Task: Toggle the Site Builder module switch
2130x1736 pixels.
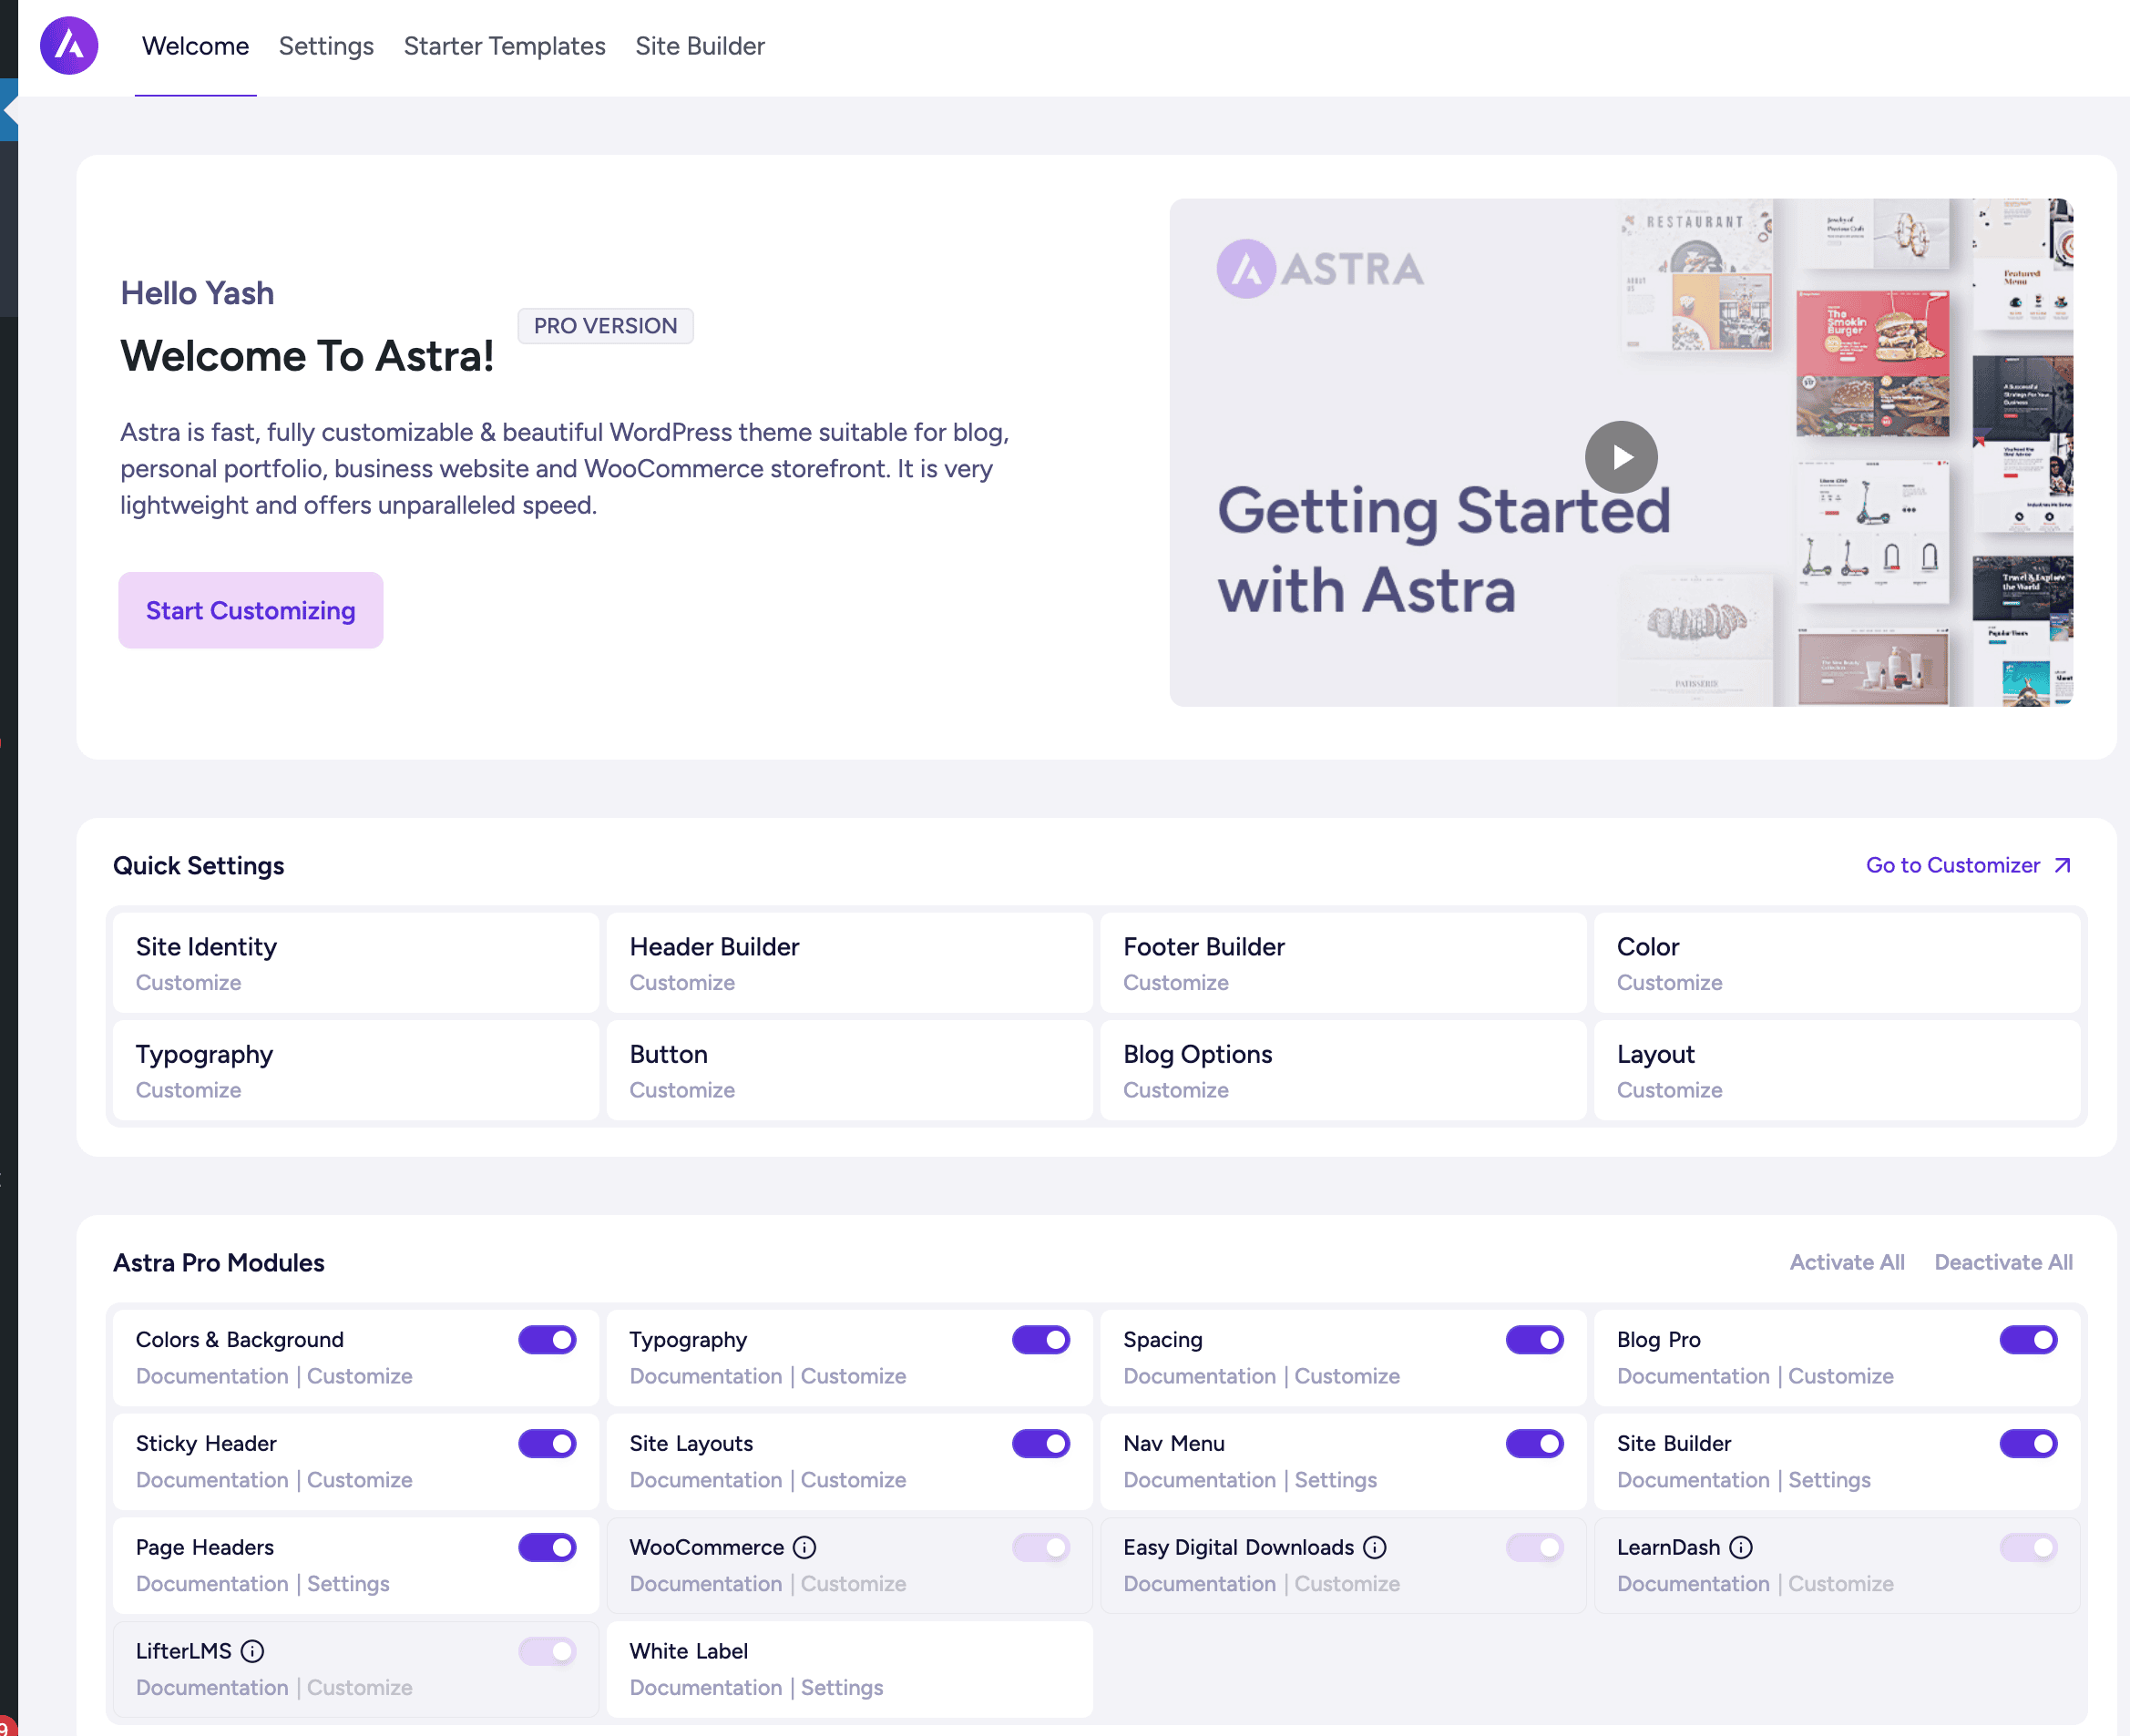Action: [2028, 1443]
